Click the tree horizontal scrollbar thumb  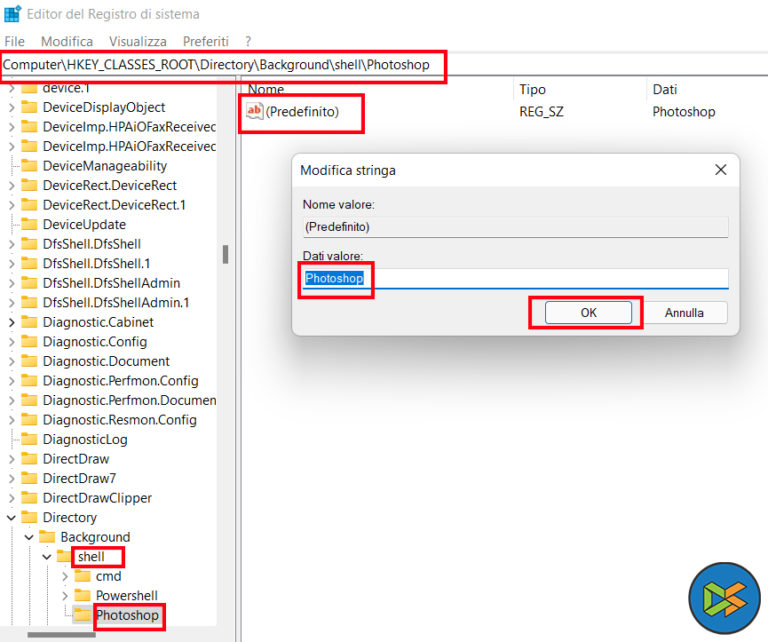(61, 635)
